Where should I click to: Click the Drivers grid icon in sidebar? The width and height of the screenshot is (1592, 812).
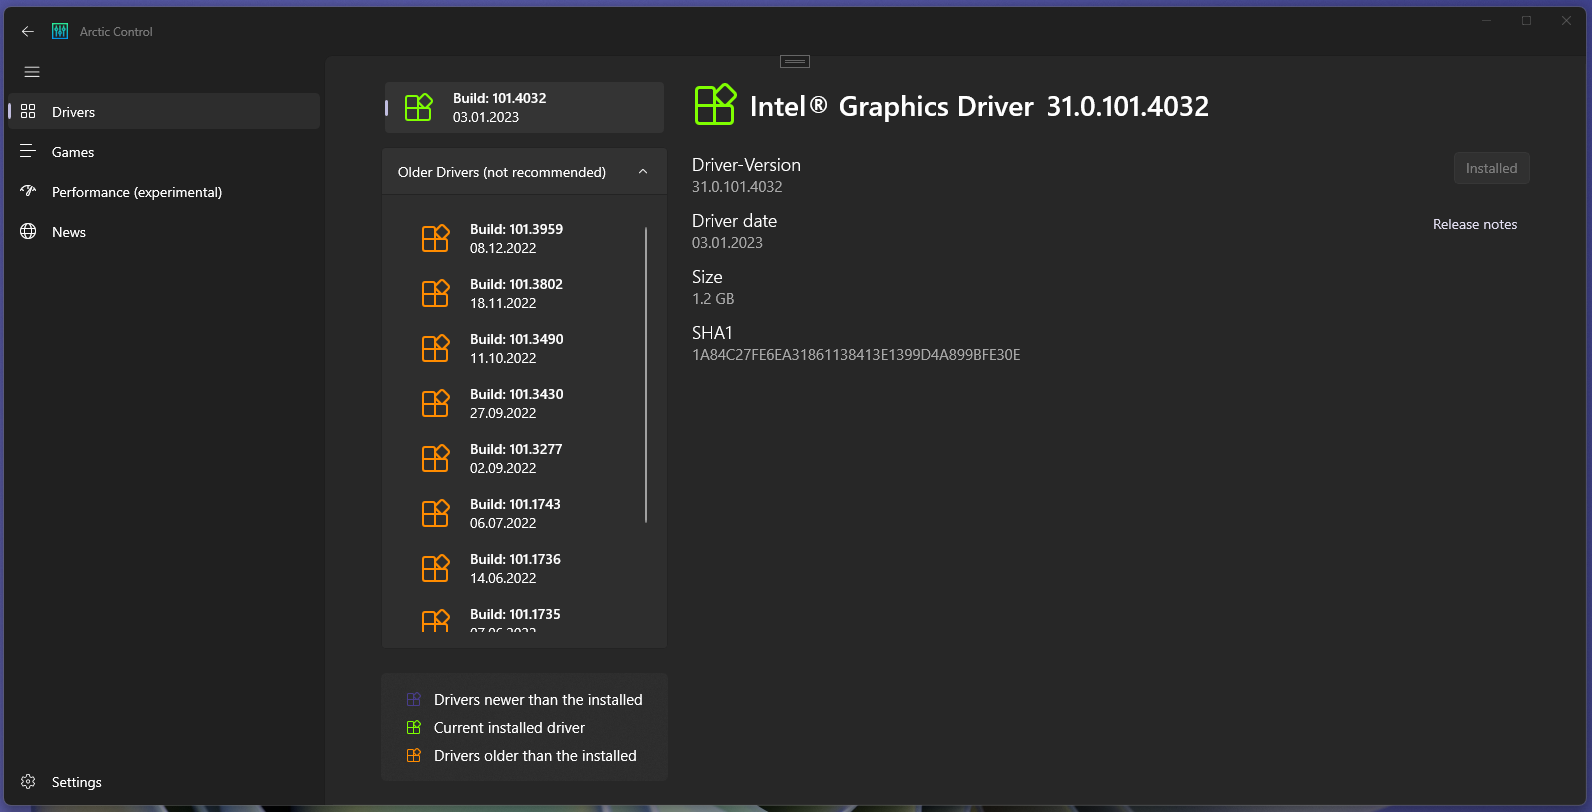tap(28, 111)
